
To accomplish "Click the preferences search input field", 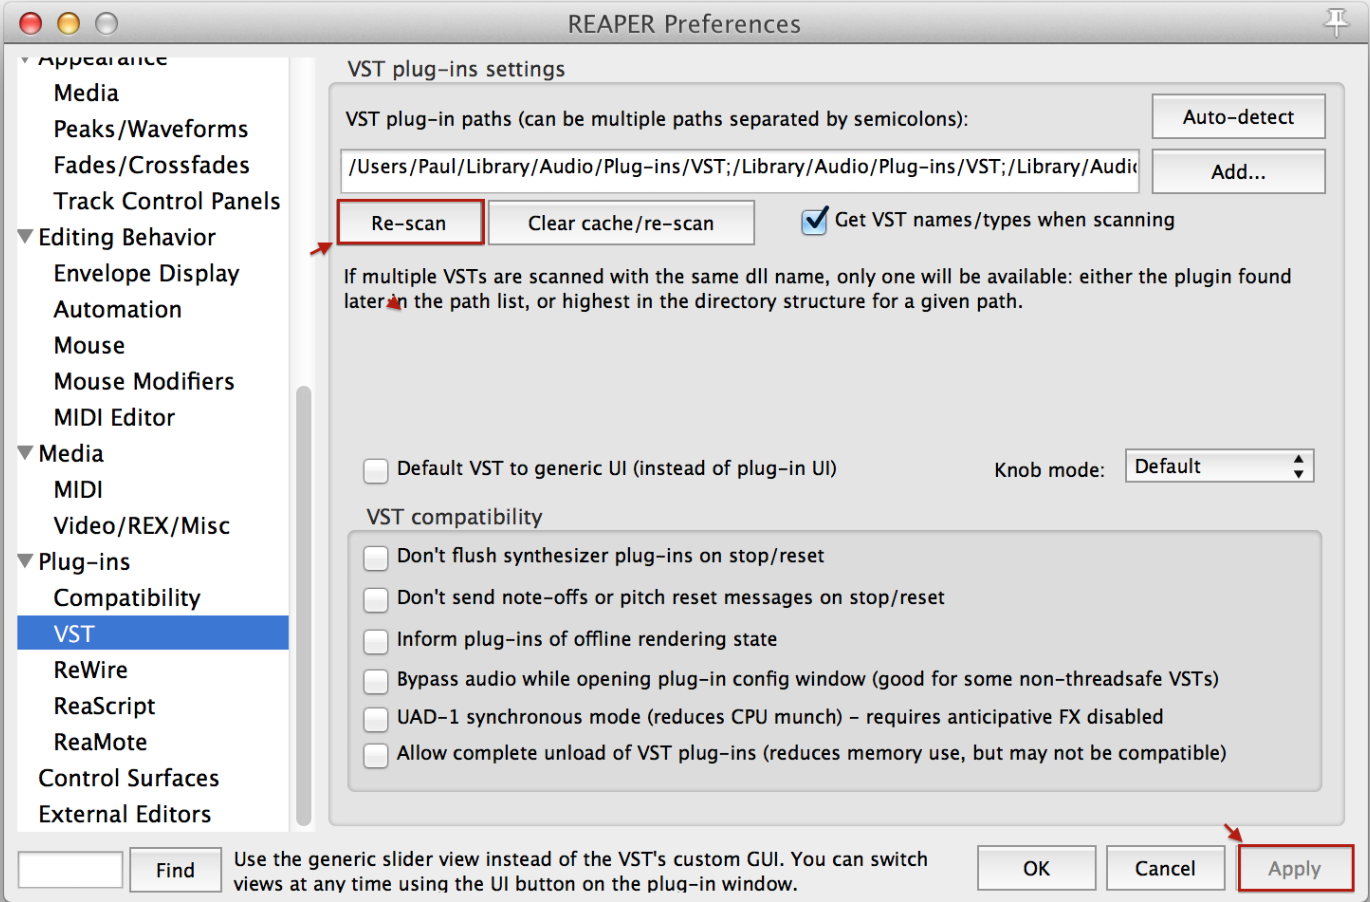I will click(70, 870).
